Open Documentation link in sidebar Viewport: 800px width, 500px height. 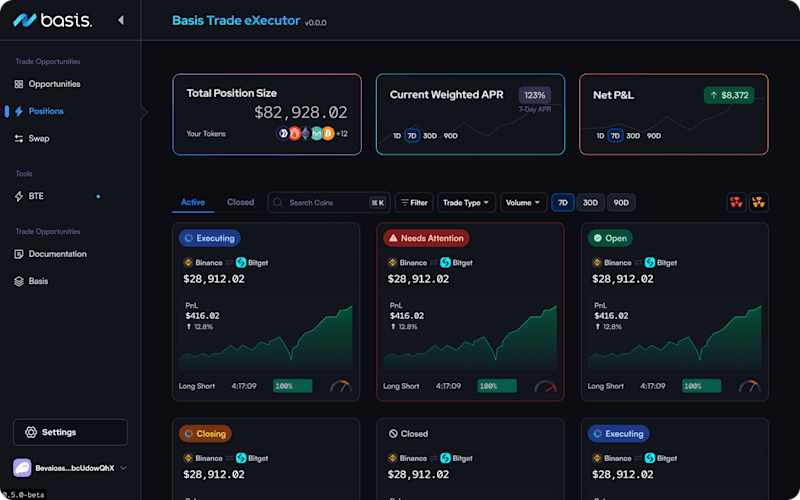pyautogui.click(x=51, y=254)
